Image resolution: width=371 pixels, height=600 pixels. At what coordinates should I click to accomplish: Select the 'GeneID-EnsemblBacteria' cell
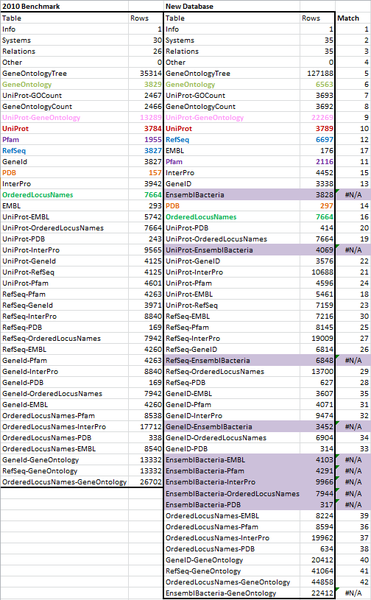coord(232,427)
